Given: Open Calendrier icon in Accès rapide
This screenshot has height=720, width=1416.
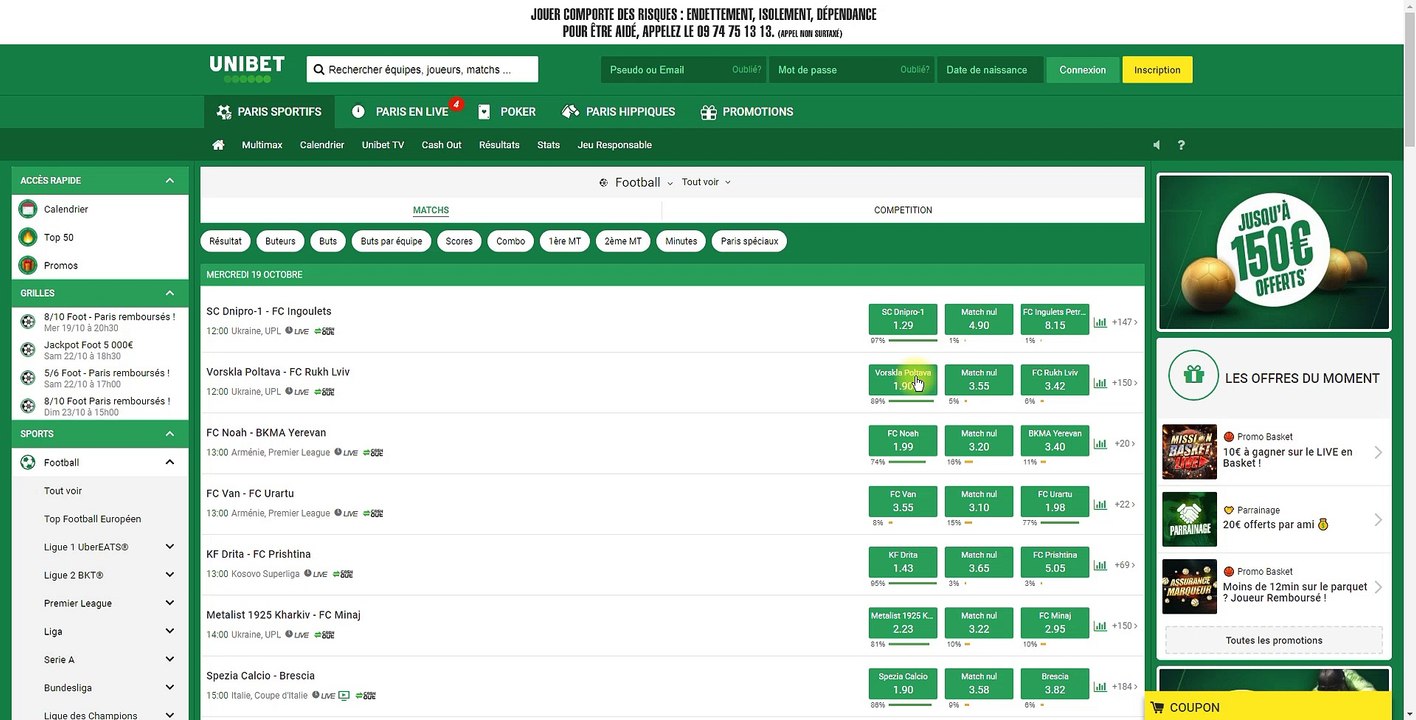Looking at the screenshot, I should (x=28, y=209).
